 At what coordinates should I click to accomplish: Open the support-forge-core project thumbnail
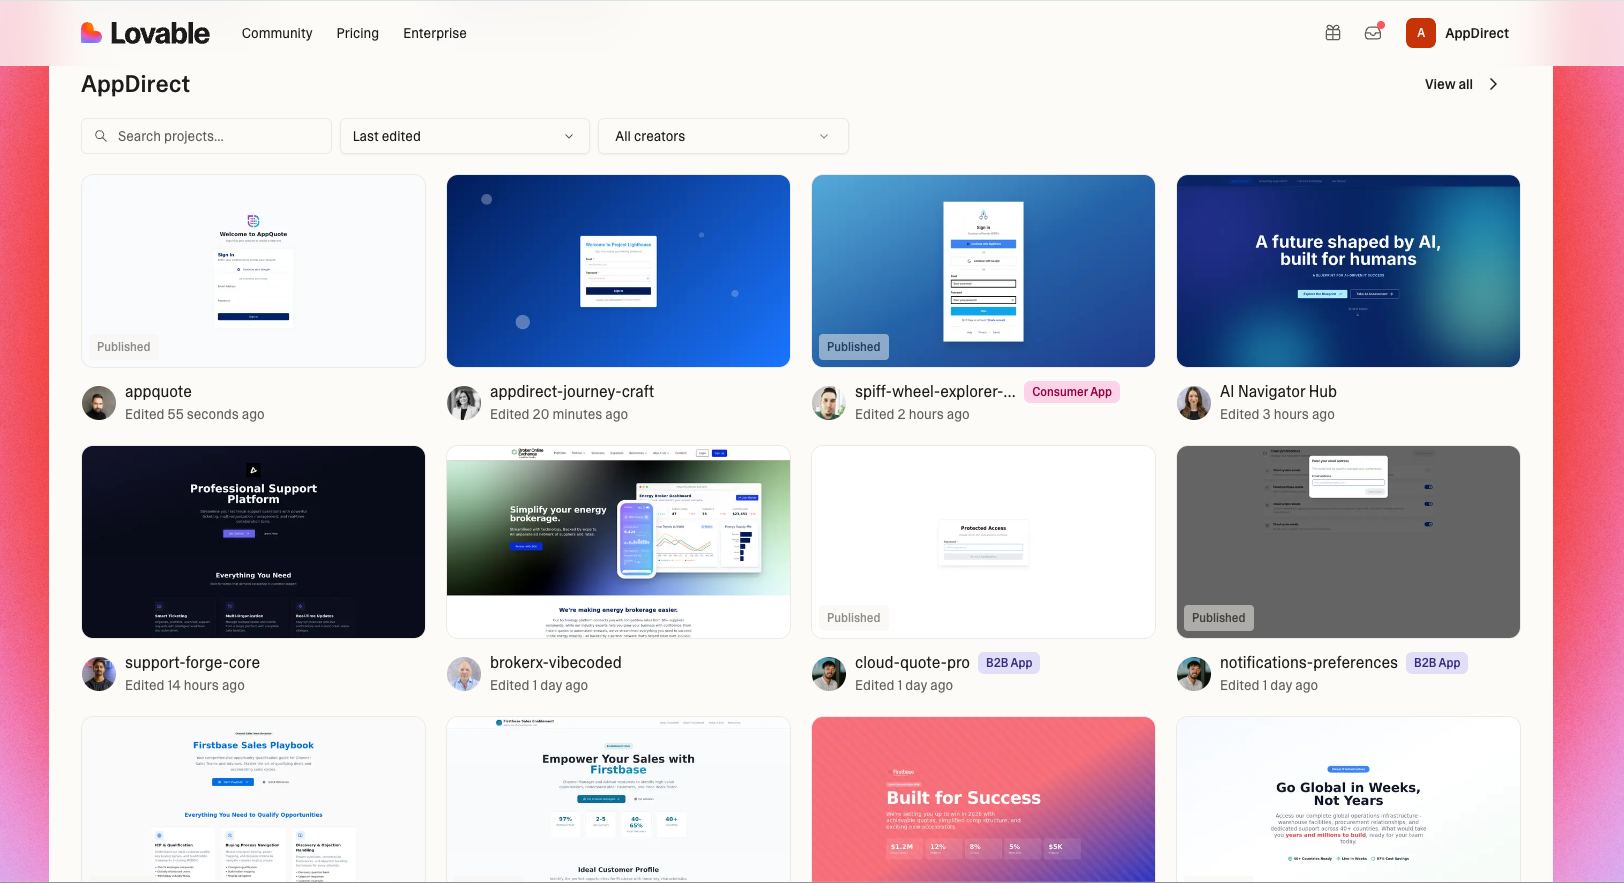[254, 542]
